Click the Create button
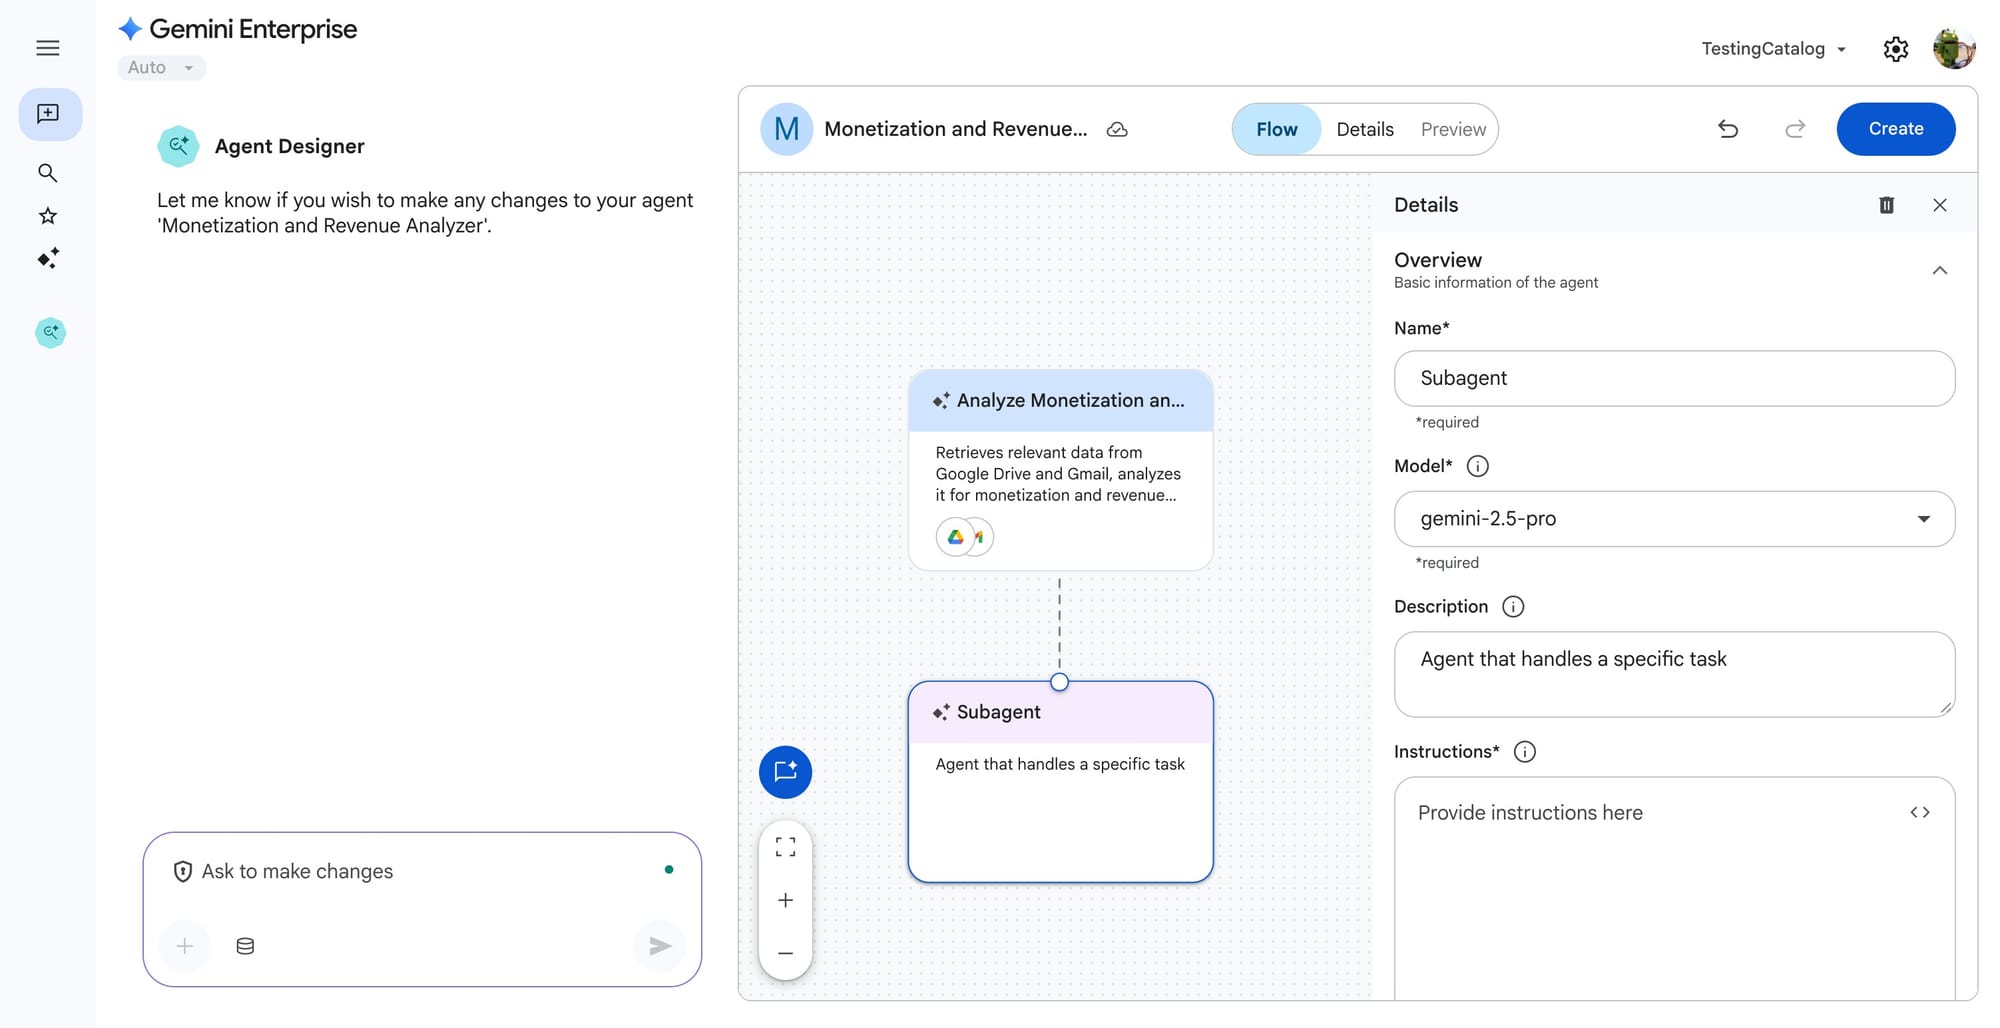This screenshot has width=2000, height=1028. tap(1895, 129)
